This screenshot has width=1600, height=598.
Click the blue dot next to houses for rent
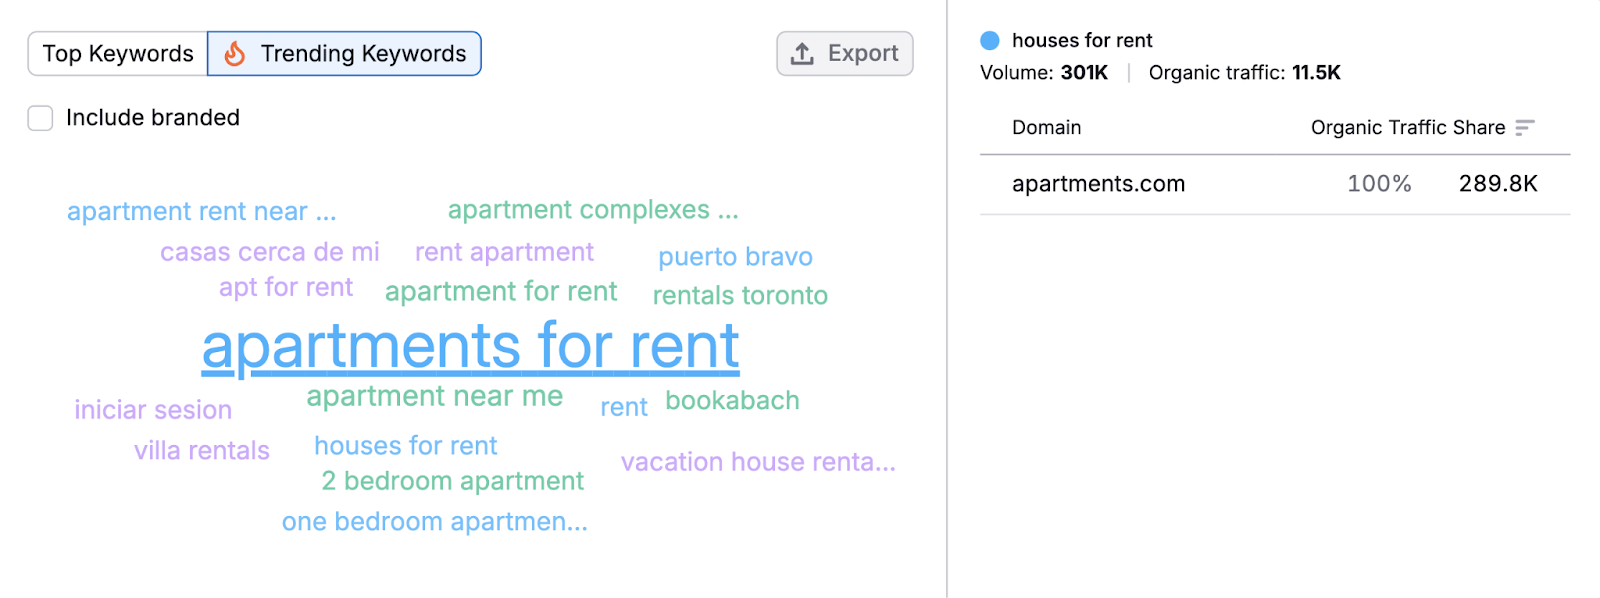pyautogui.click(x=990, y=40)
